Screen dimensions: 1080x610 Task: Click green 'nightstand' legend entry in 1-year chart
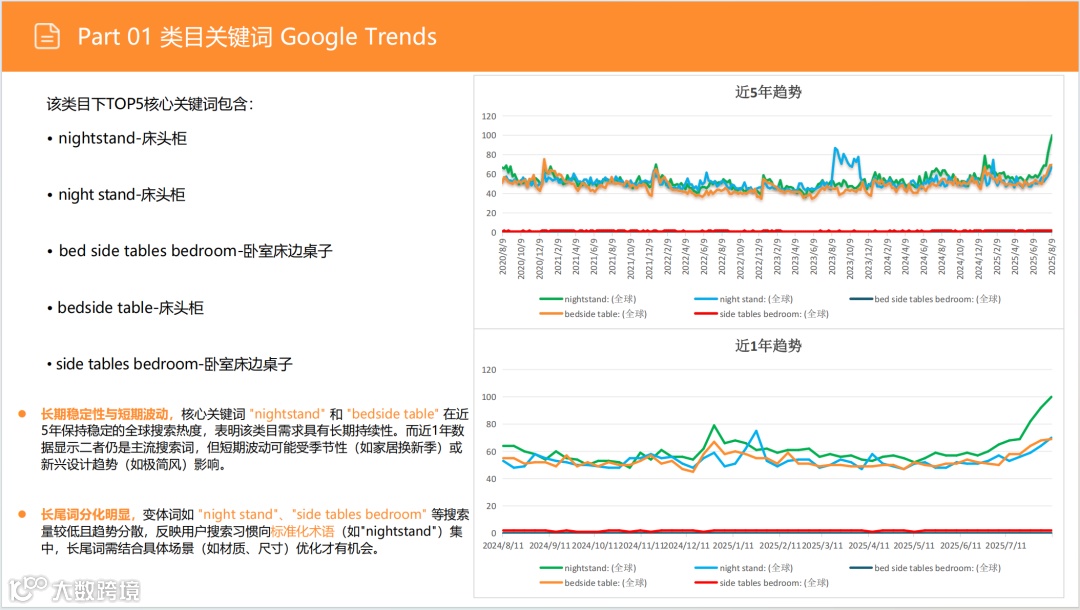tap(588, 568)
